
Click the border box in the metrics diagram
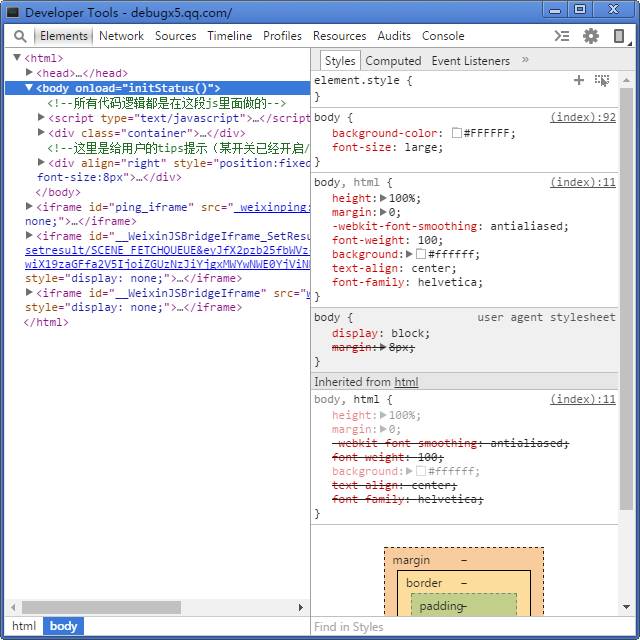(464, 582)
